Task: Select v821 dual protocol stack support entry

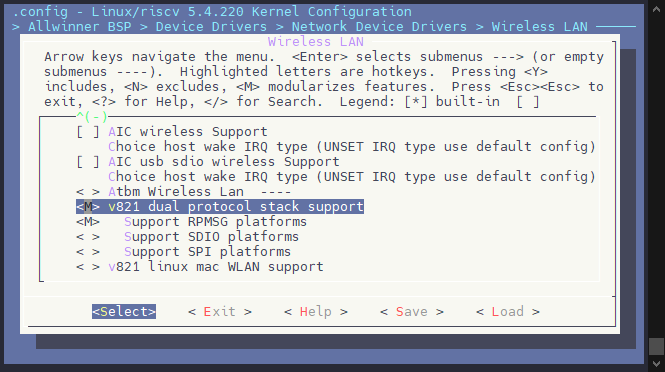Action: click(x=220, y=207)
